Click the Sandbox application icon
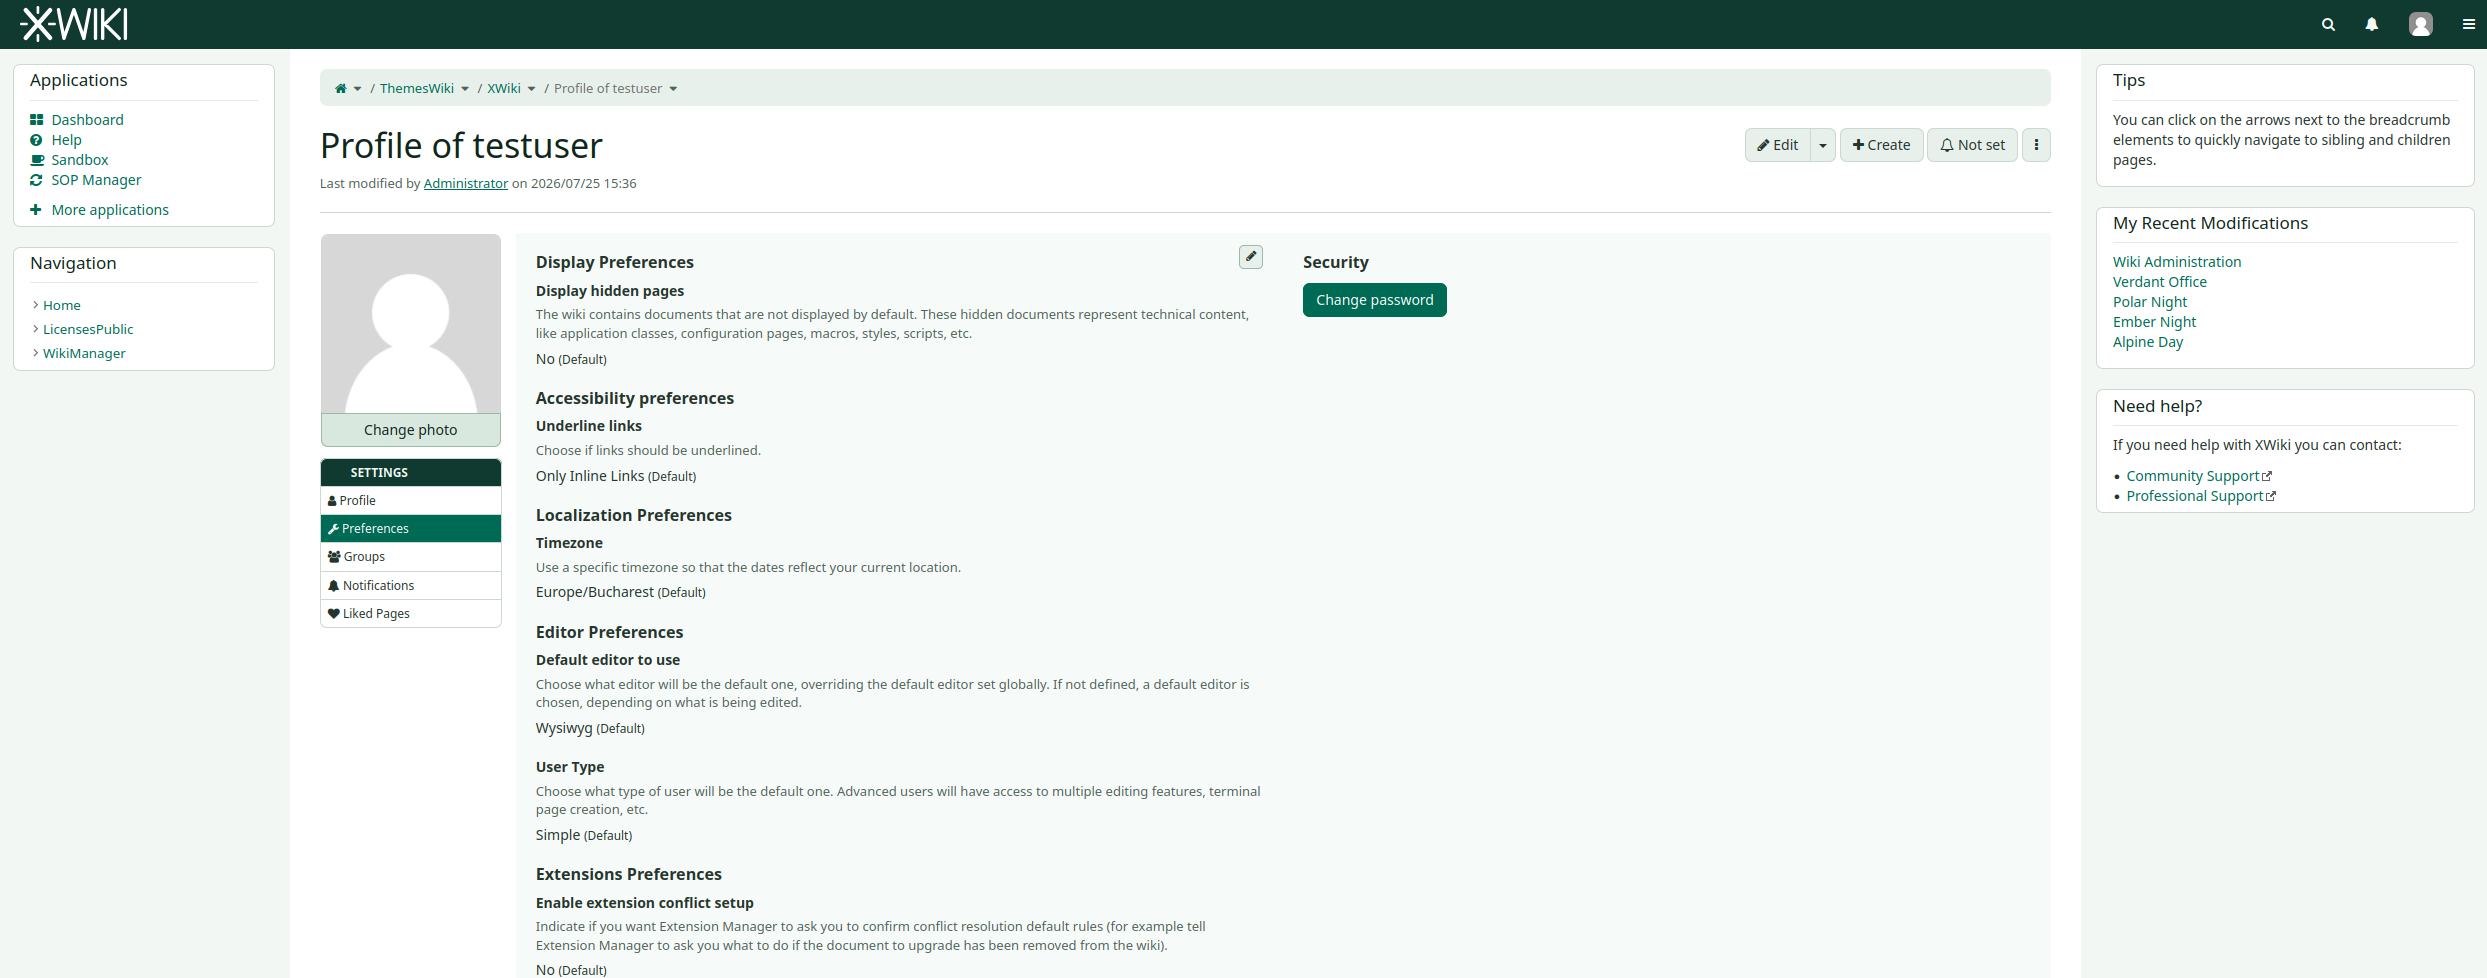The image size is (2487, 978). pos(37,160)
